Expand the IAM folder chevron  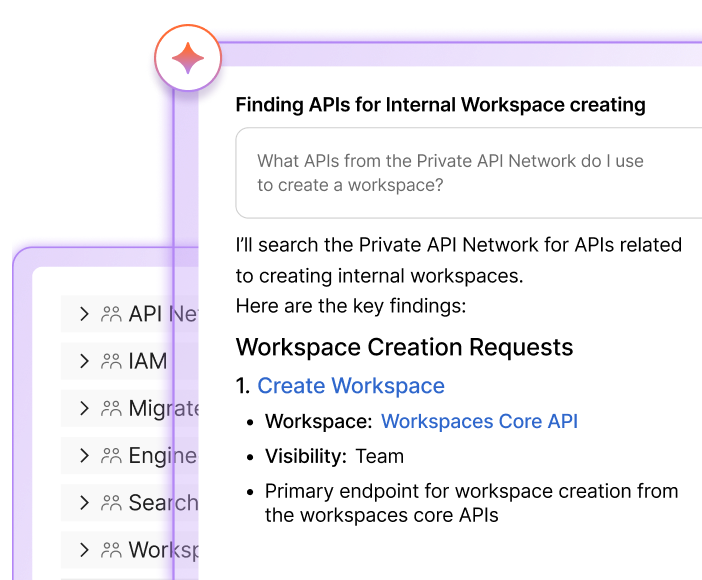pos(84,362)
